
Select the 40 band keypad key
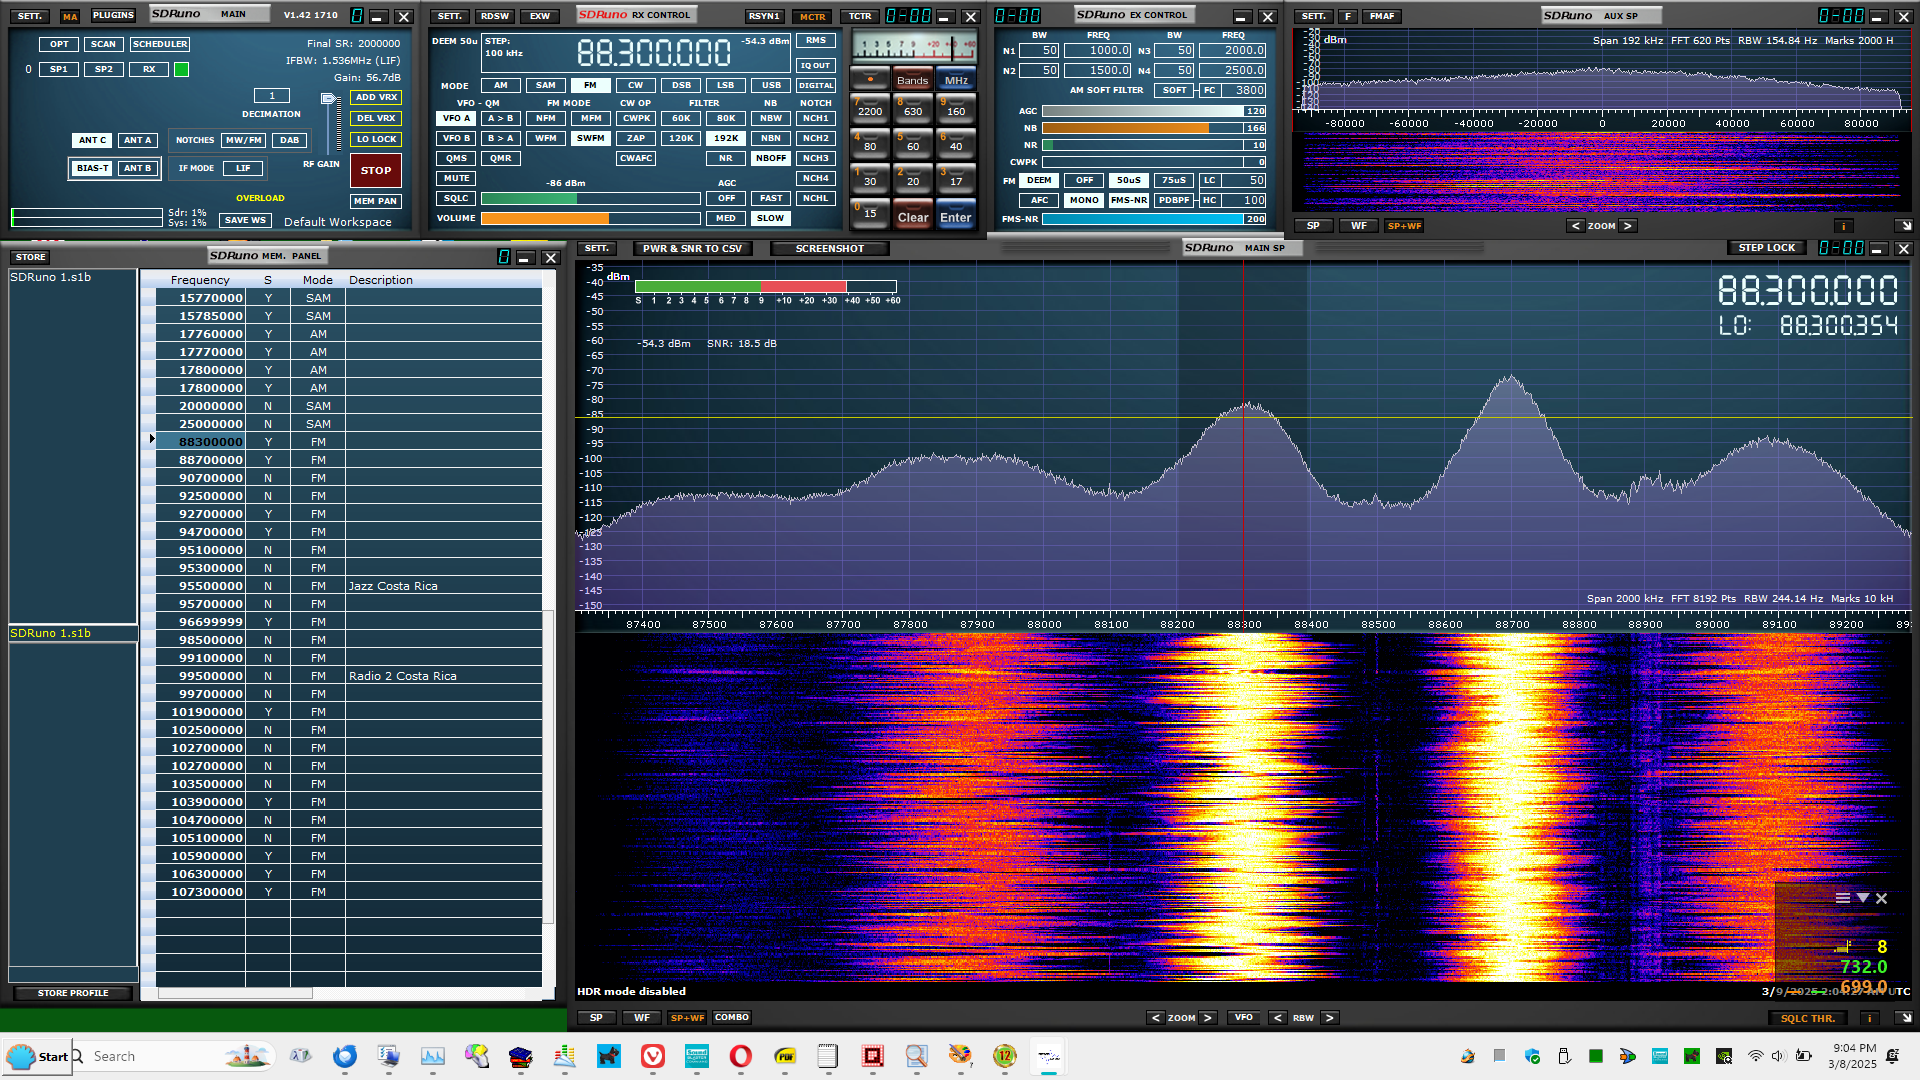click(956, 143)
